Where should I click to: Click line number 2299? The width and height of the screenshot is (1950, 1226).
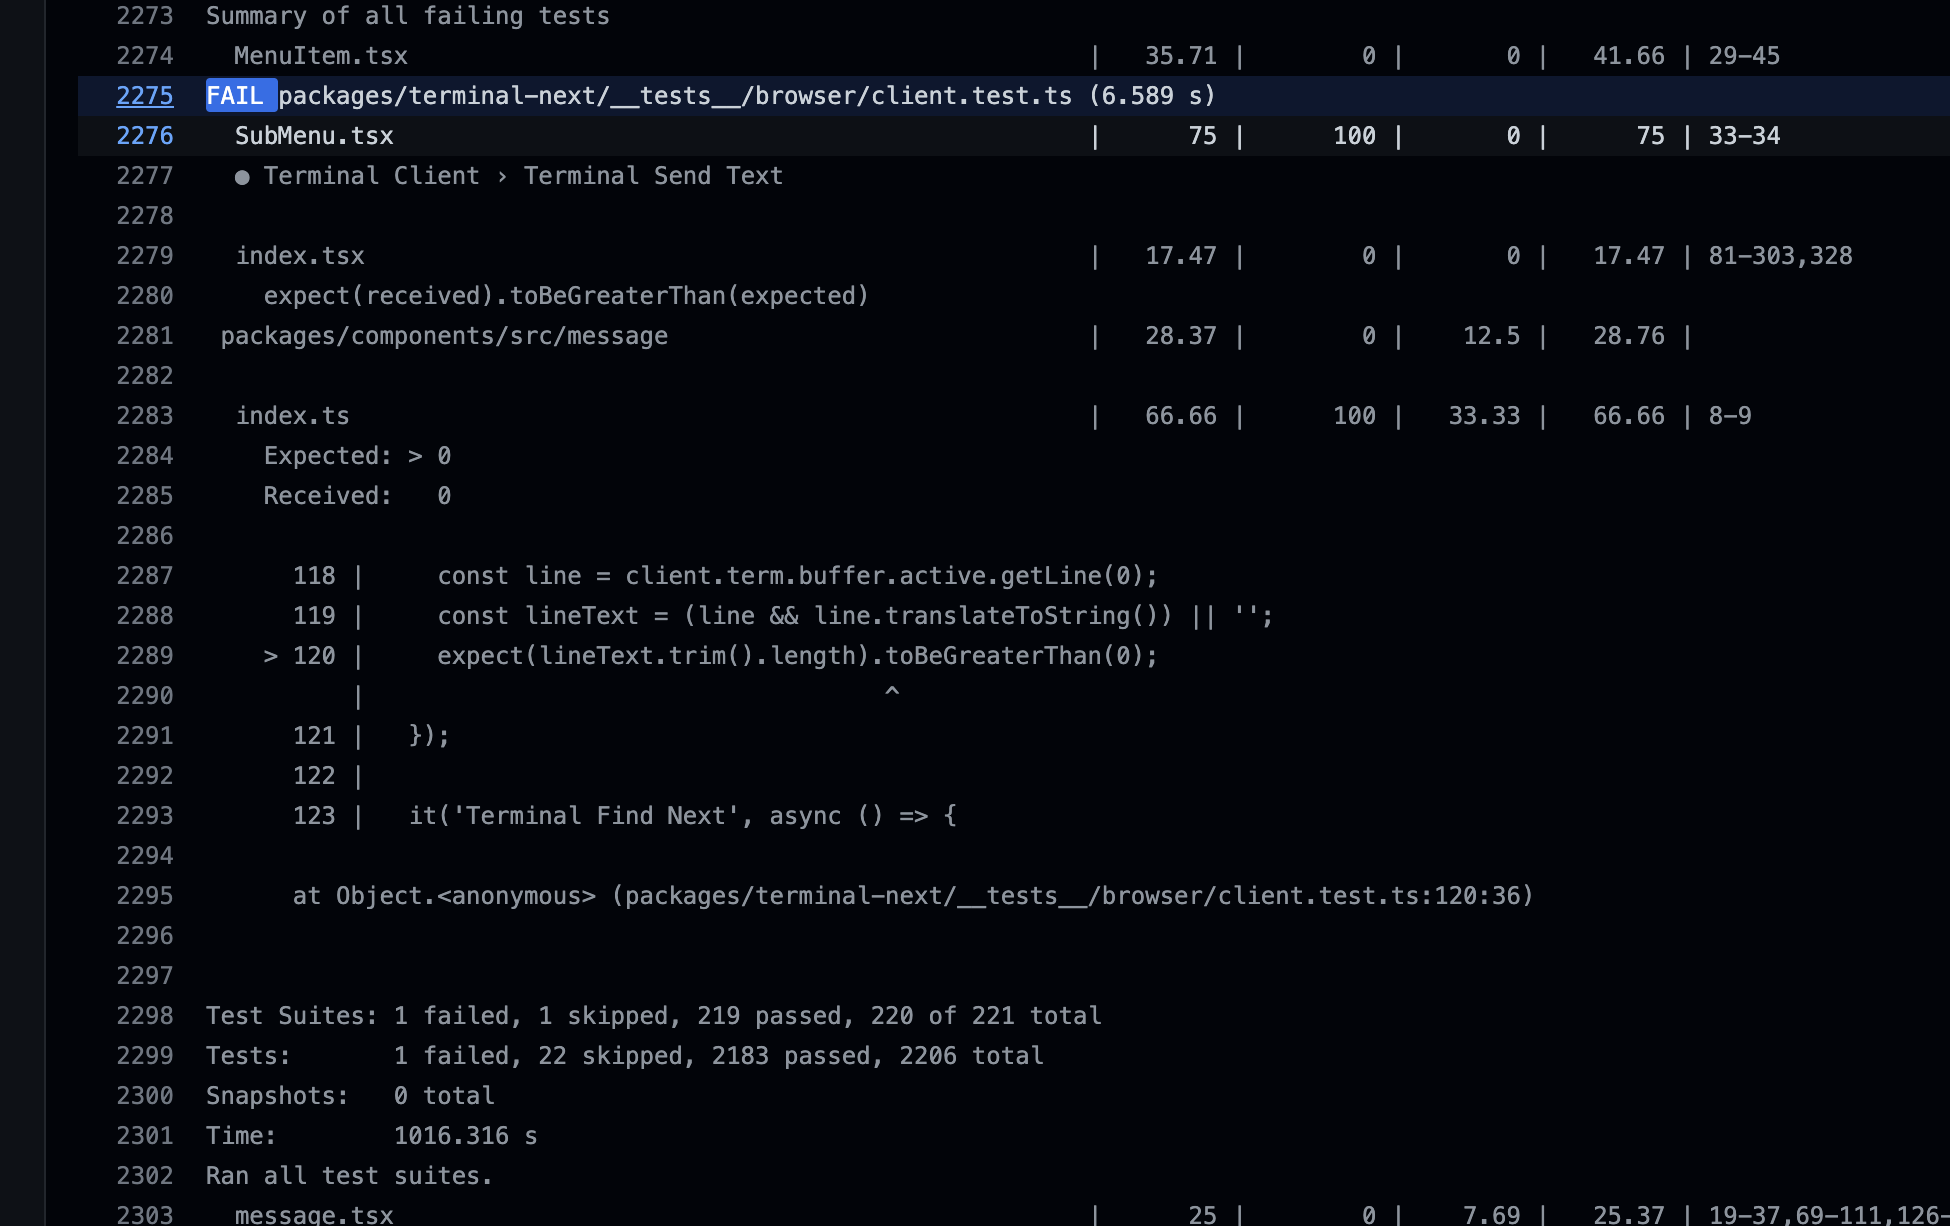(145, 1056)
